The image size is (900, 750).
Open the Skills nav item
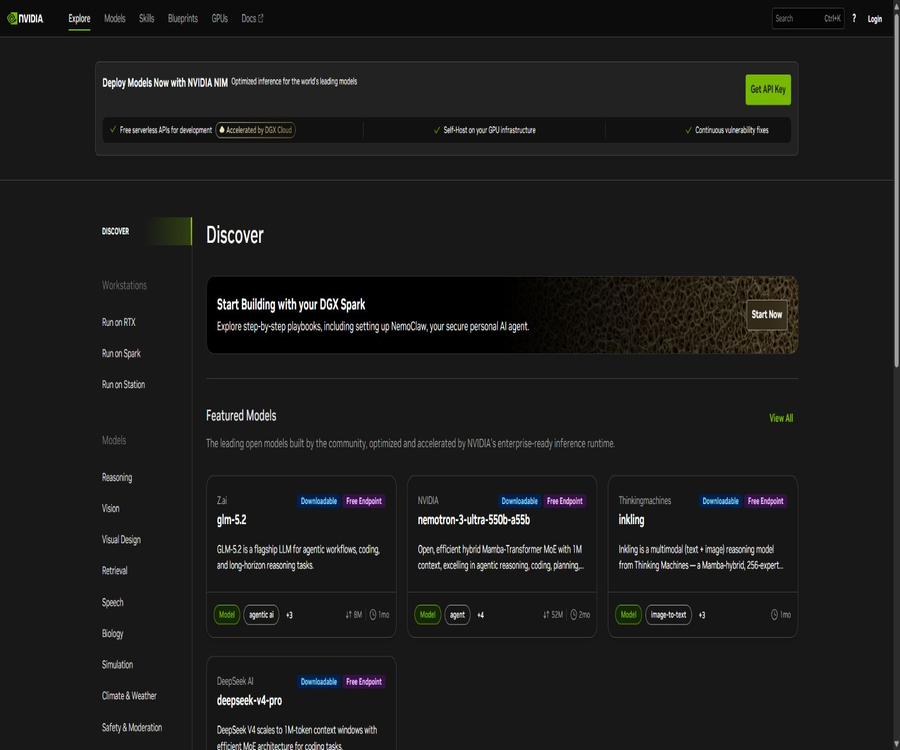pos(146,18)
